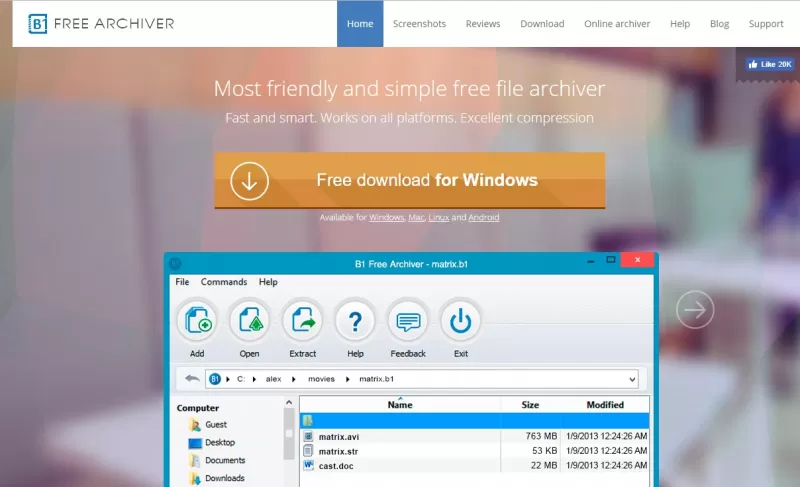Select Documents in the Computer tree
The image size is (800, 487).
pyautogui.click(x=225, y=460)
